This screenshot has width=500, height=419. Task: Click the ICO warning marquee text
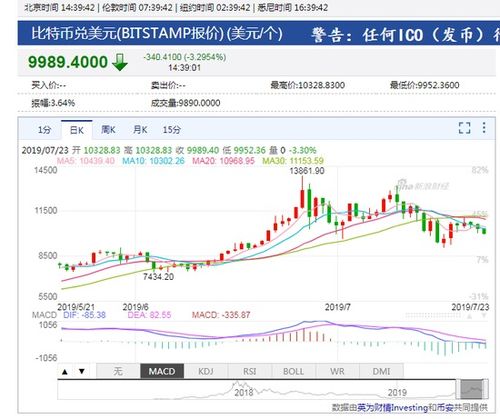coord(405,35)
